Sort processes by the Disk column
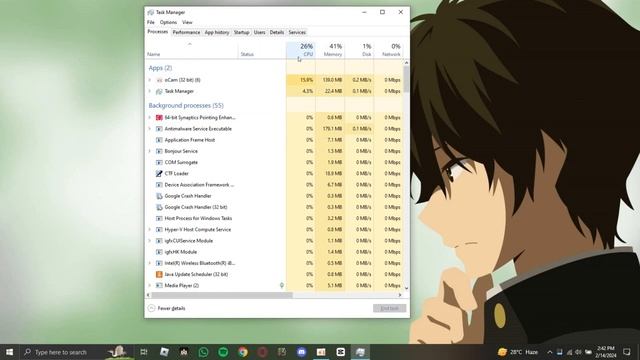 pyautogui.click(x=359, y=50)
